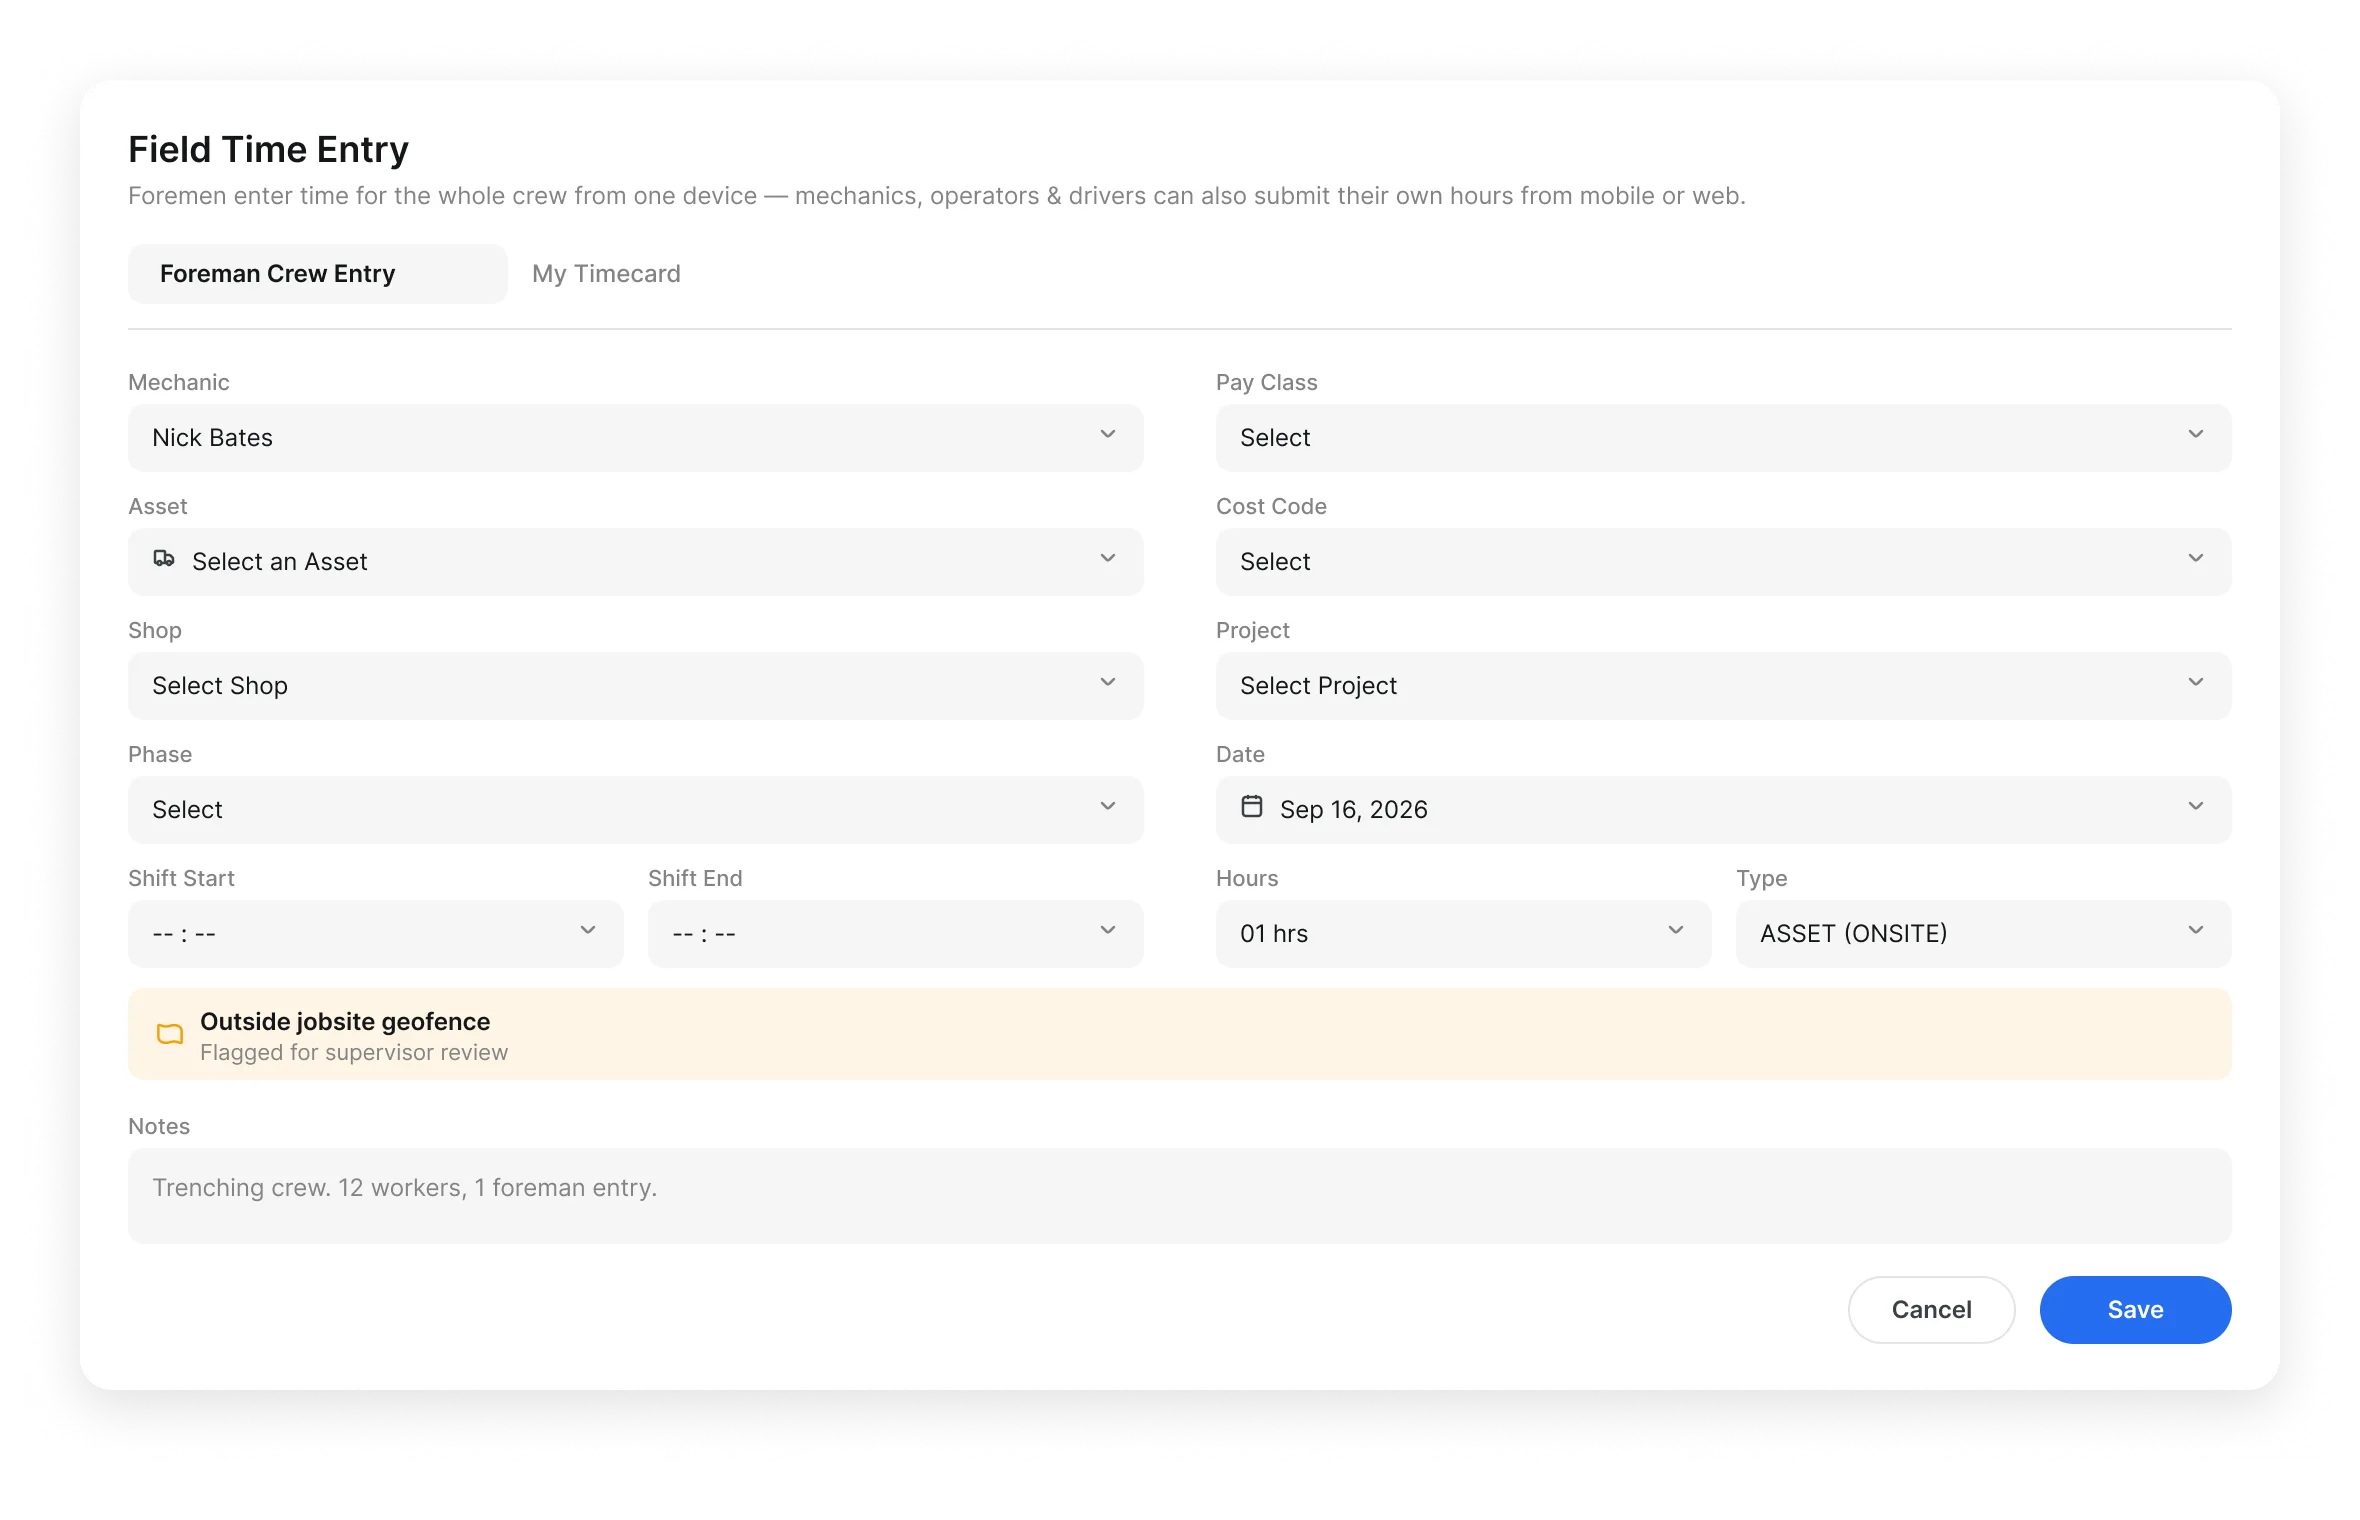The image size is (2360, 1520).
Task: Click the Type dropdown chevron
Action: tap(2196, 931)
